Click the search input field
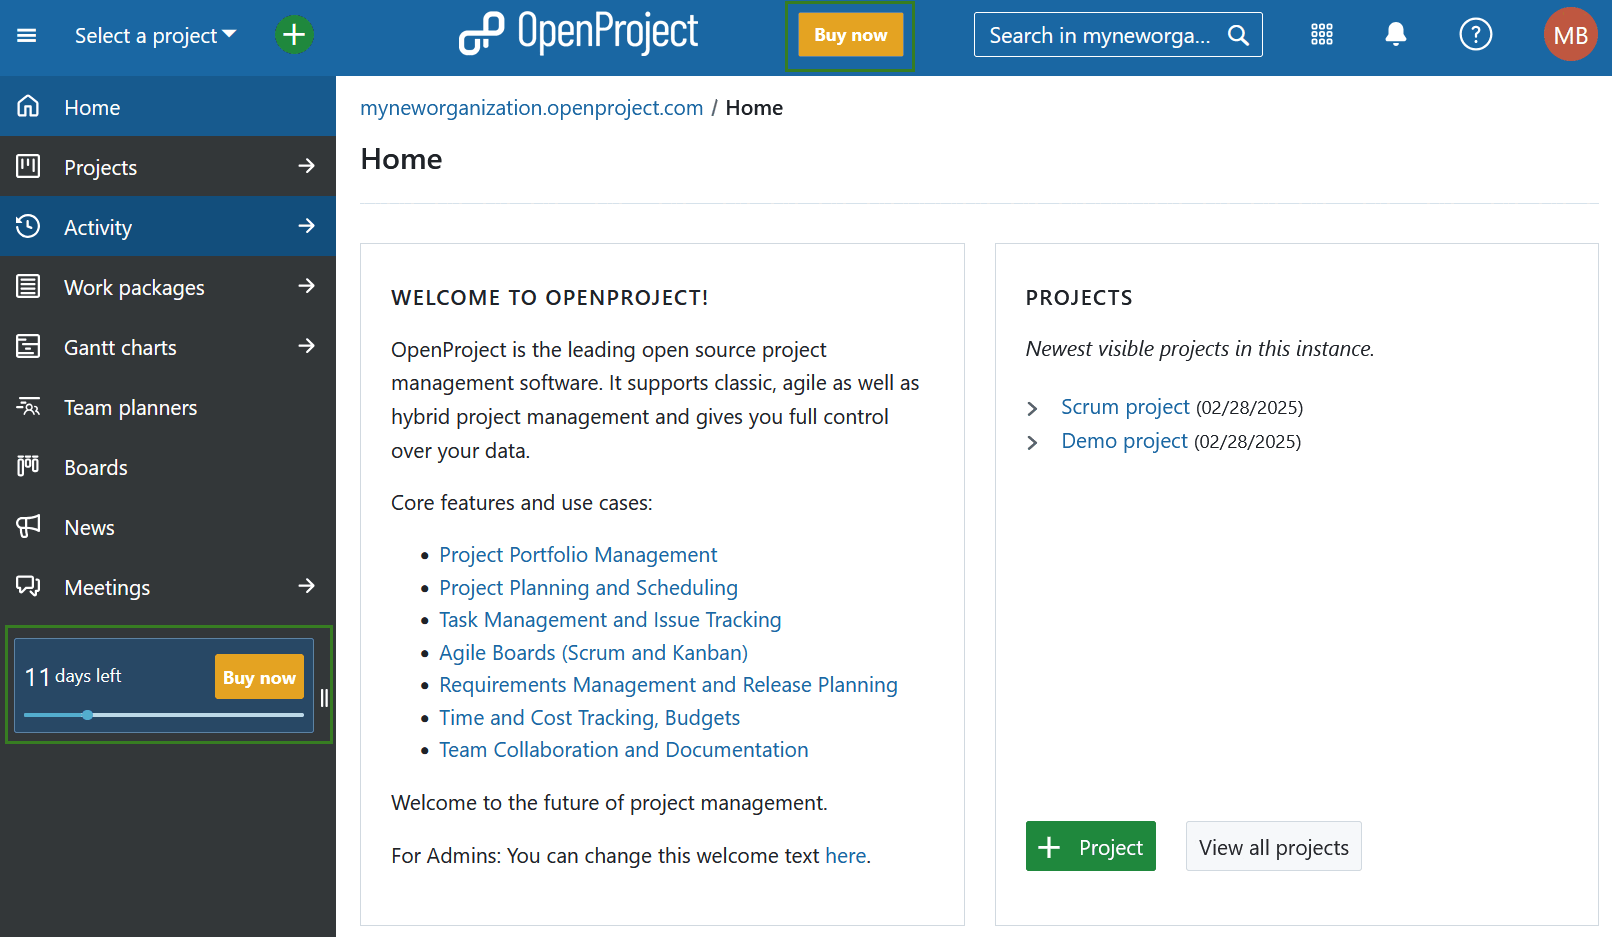 [1100, 34]
